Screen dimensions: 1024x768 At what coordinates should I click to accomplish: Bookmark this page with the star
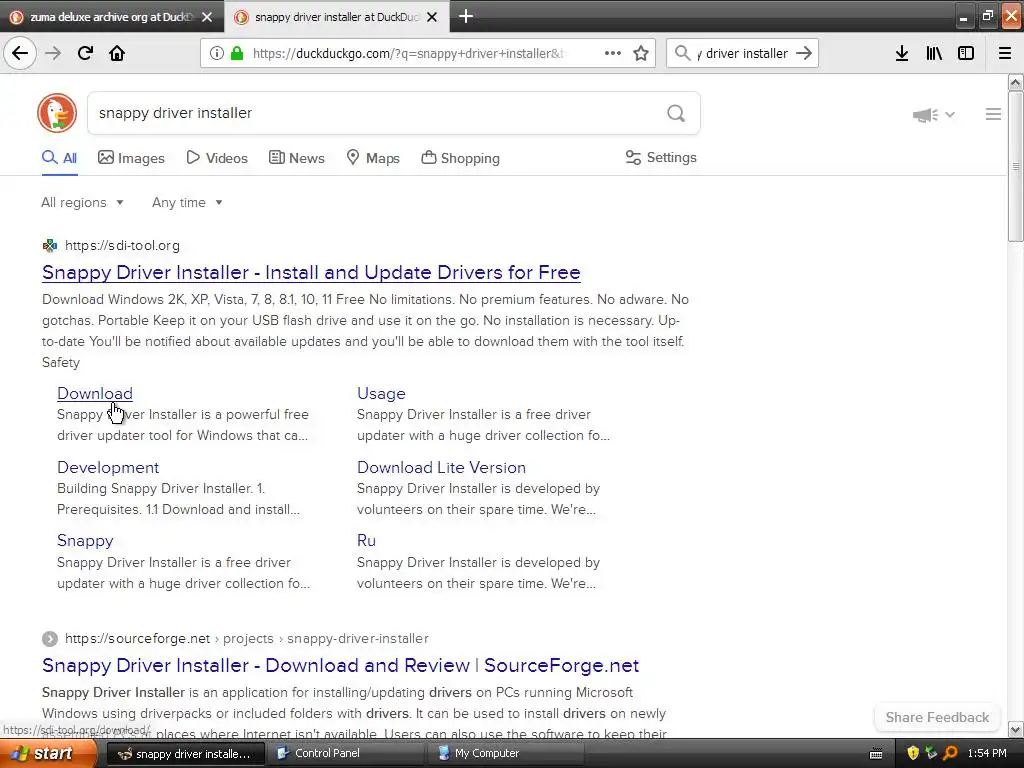641,53
